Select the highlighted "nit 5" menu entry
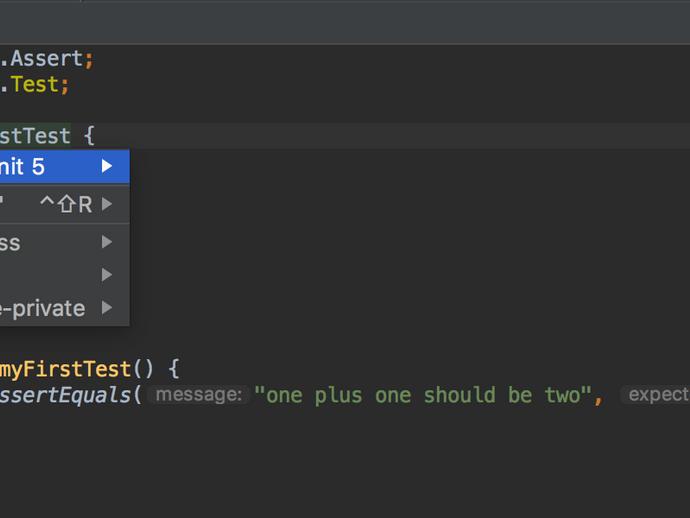 (x=65, y=166)
